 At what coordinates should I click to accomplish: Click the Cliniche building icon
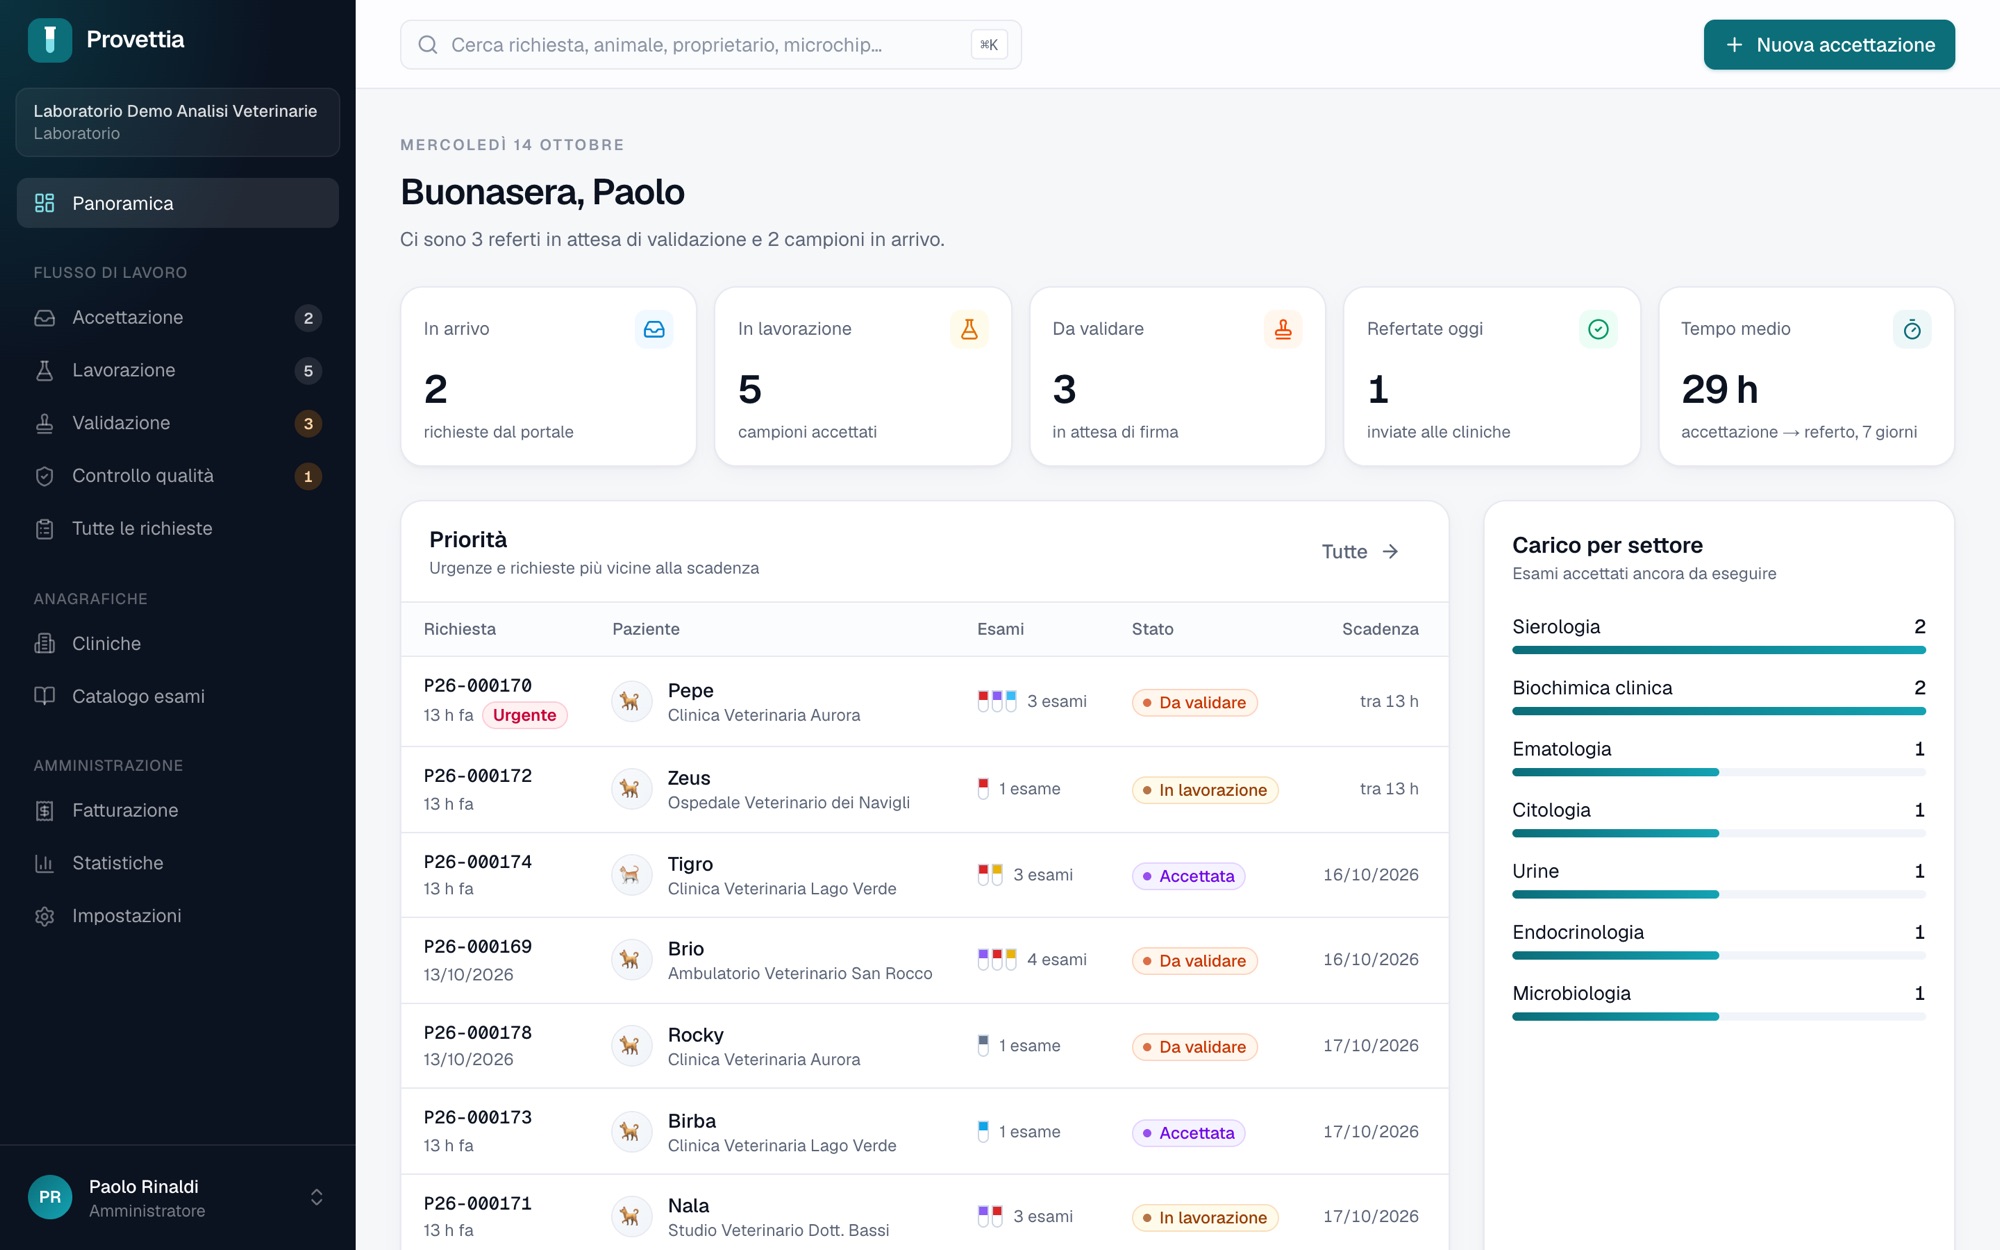coord(45,644)
